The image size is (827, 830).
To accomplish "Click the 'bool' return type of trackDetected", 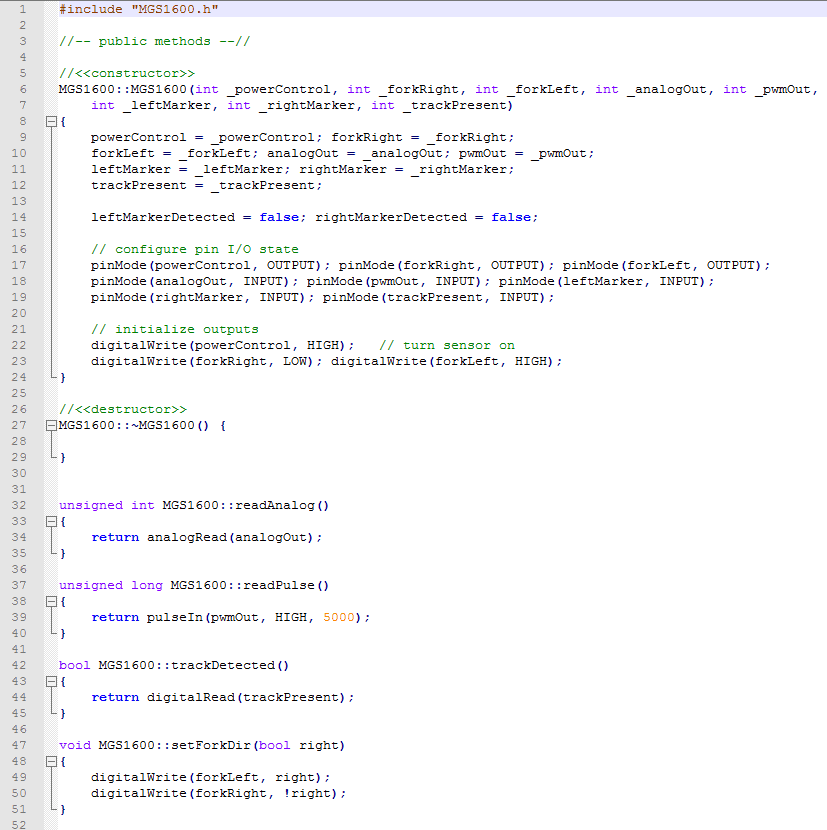I will click(x=75, y=665).
